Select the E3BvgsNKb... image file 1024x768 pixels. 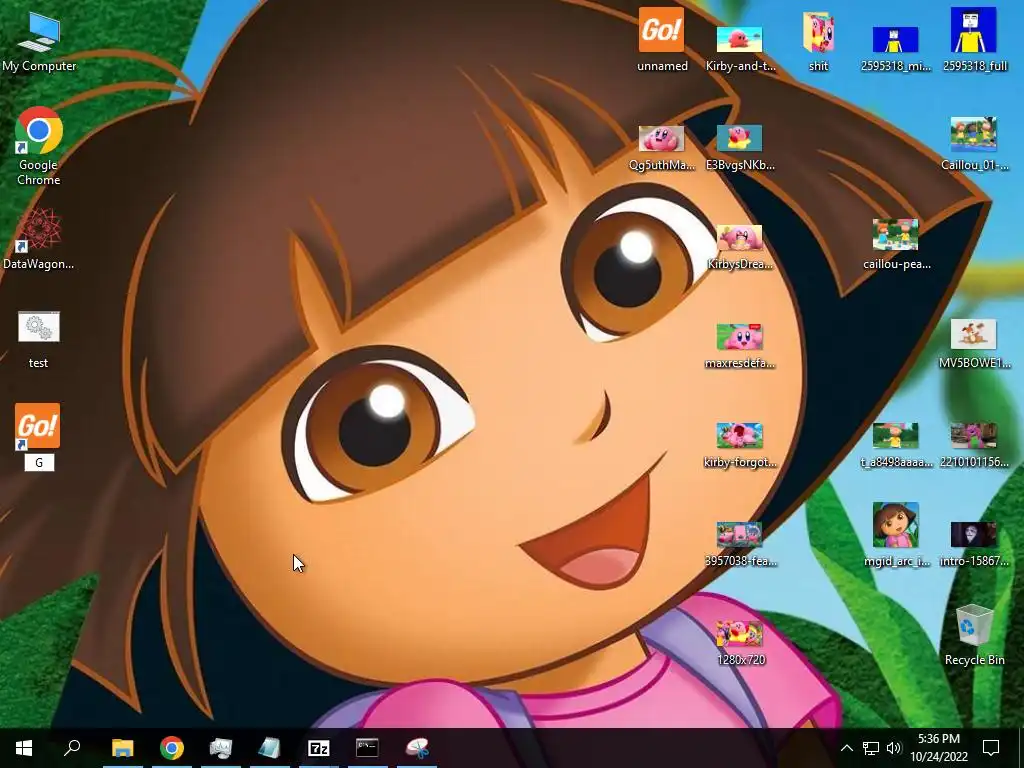[740, 148]
